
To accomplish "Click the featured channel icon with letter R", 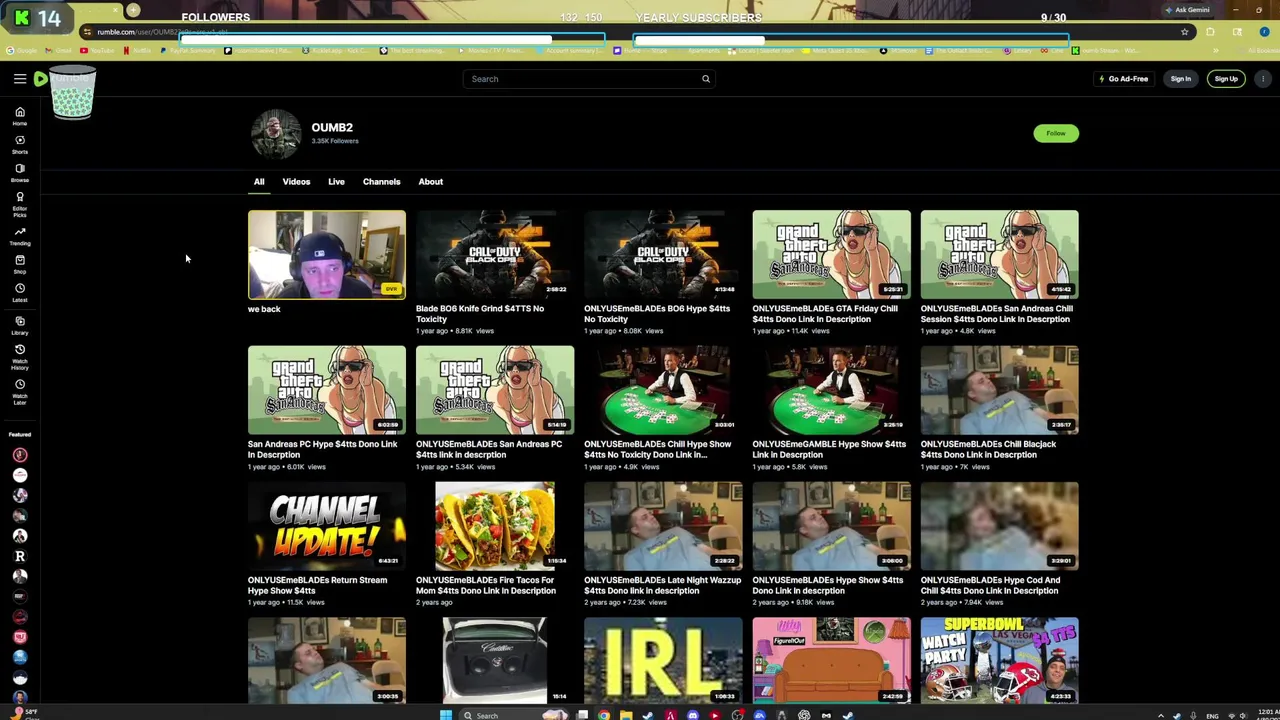I will tap(19, 556).
